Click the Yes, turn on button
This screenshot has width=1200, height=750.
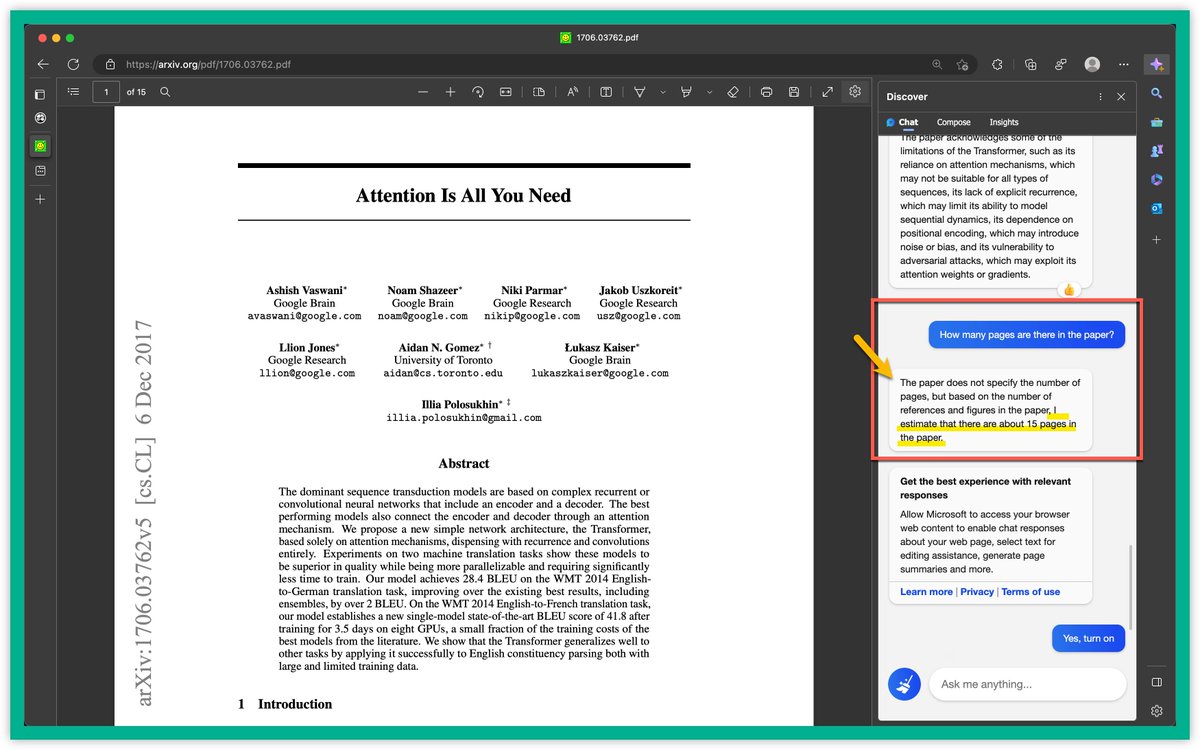[1089, 638]
